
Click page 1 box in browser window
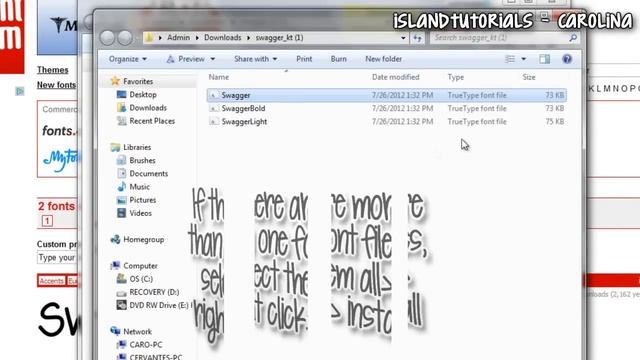coord(47,221)
